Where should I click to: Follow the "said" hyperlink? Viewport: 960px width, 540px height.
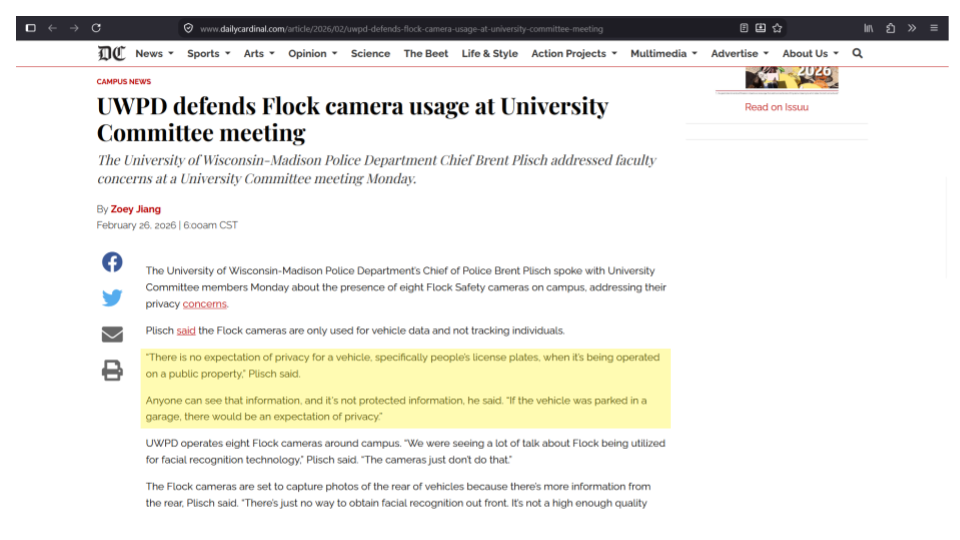click(186, 331)
